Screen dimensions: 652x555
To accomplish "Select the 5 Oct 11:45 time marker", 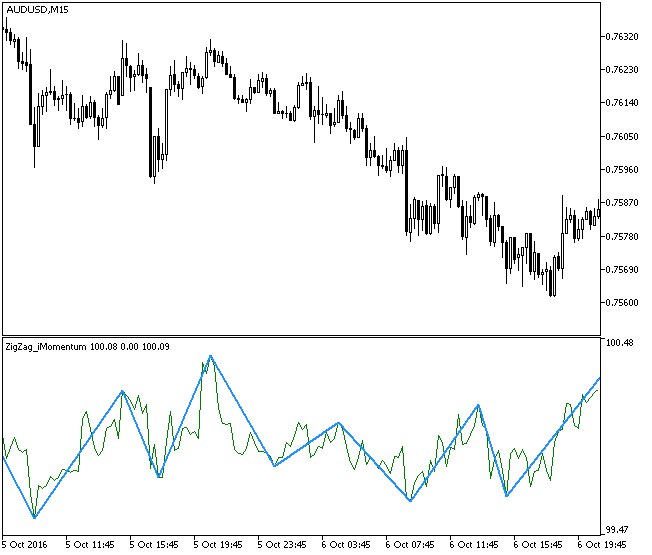I will pos(90,545).
